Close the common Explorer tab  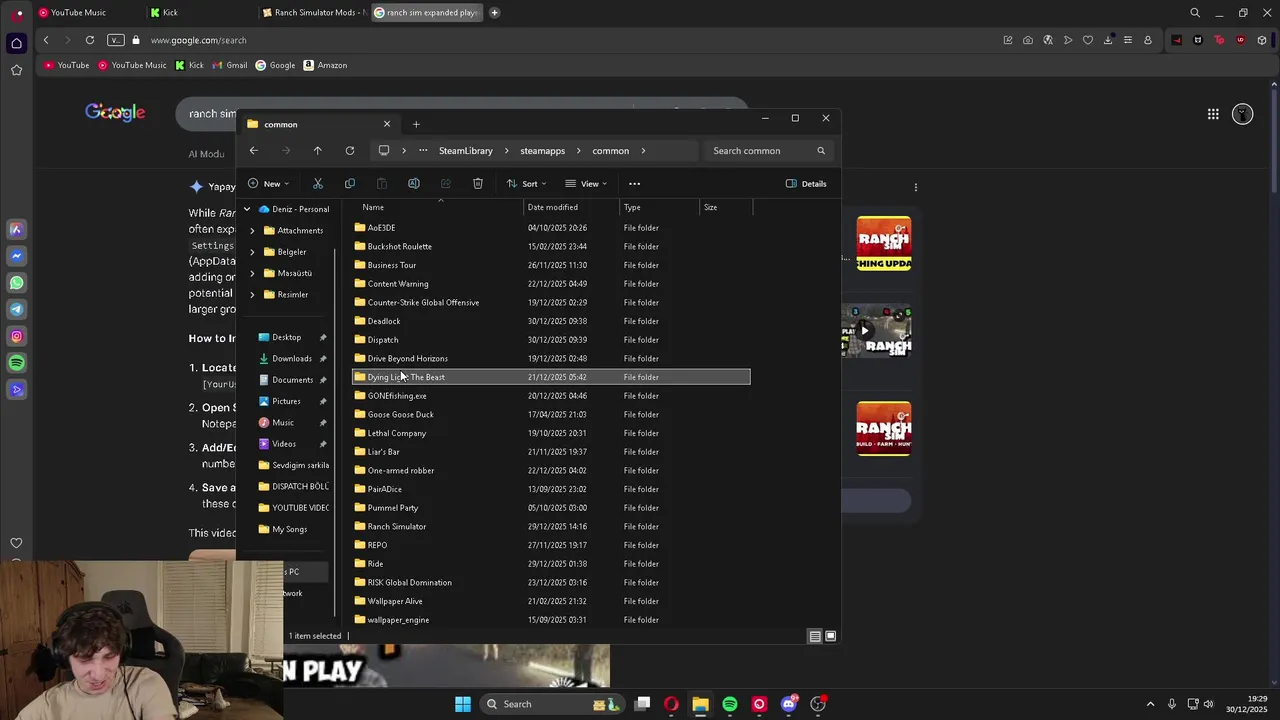coord(387,124)
